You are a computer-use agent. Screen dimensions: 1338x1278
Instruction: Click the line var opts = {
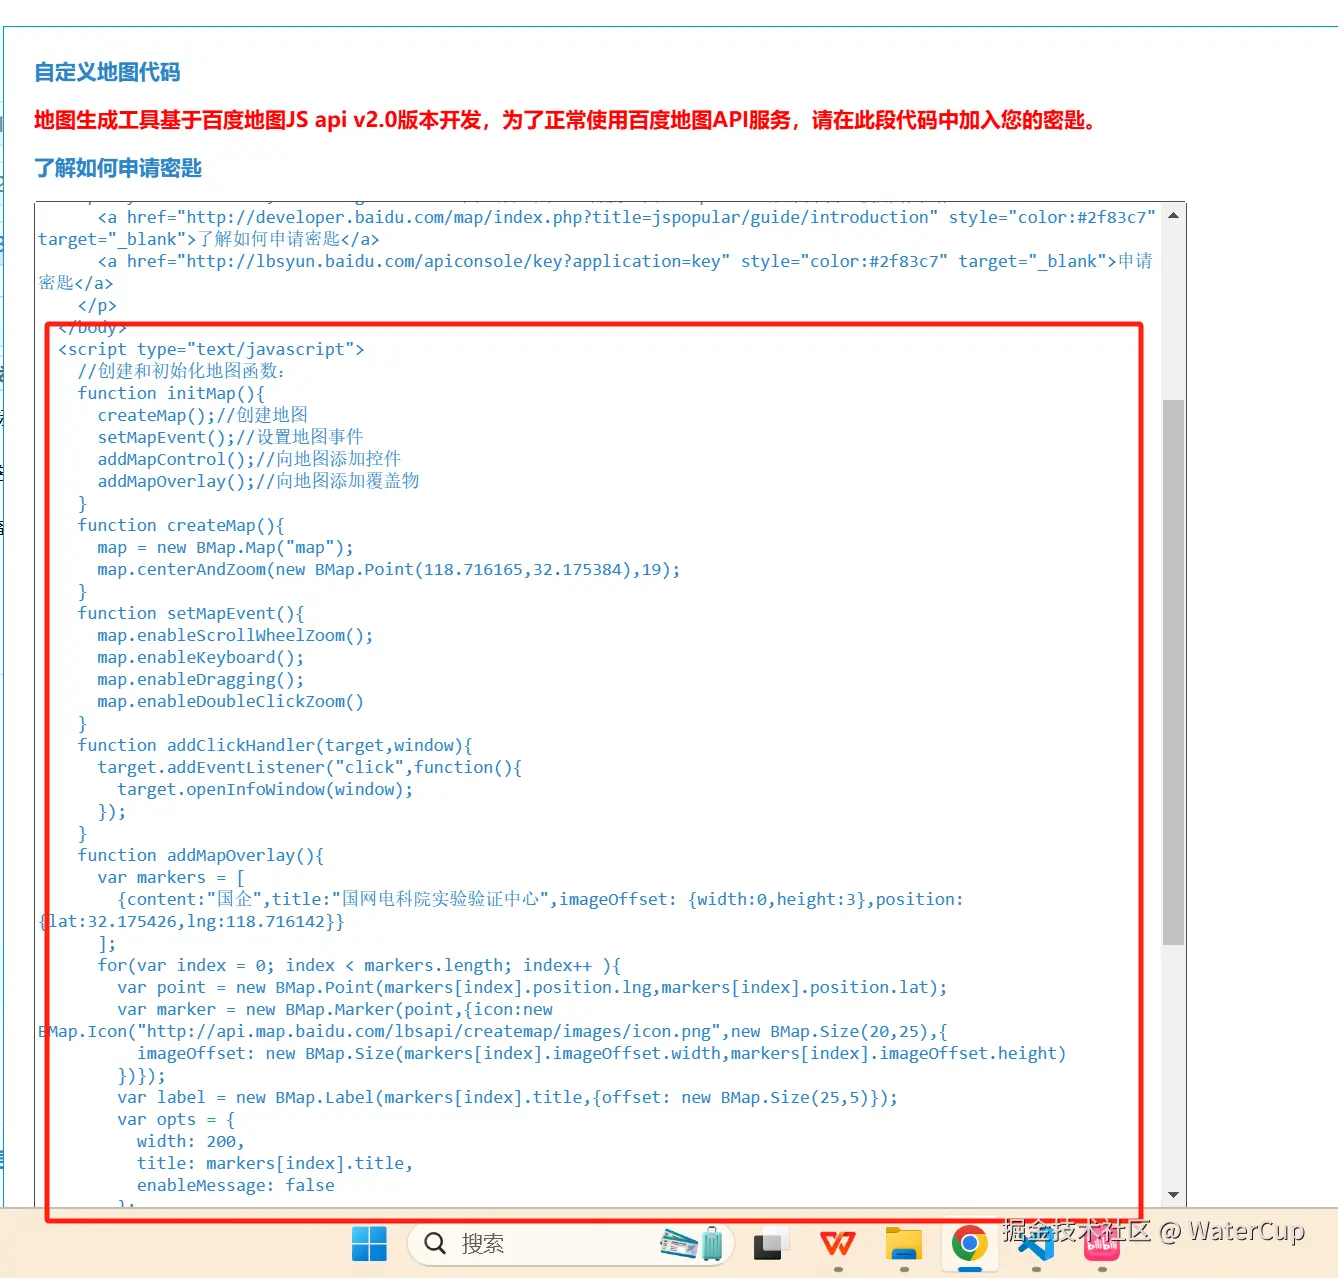click(176, 1119)
